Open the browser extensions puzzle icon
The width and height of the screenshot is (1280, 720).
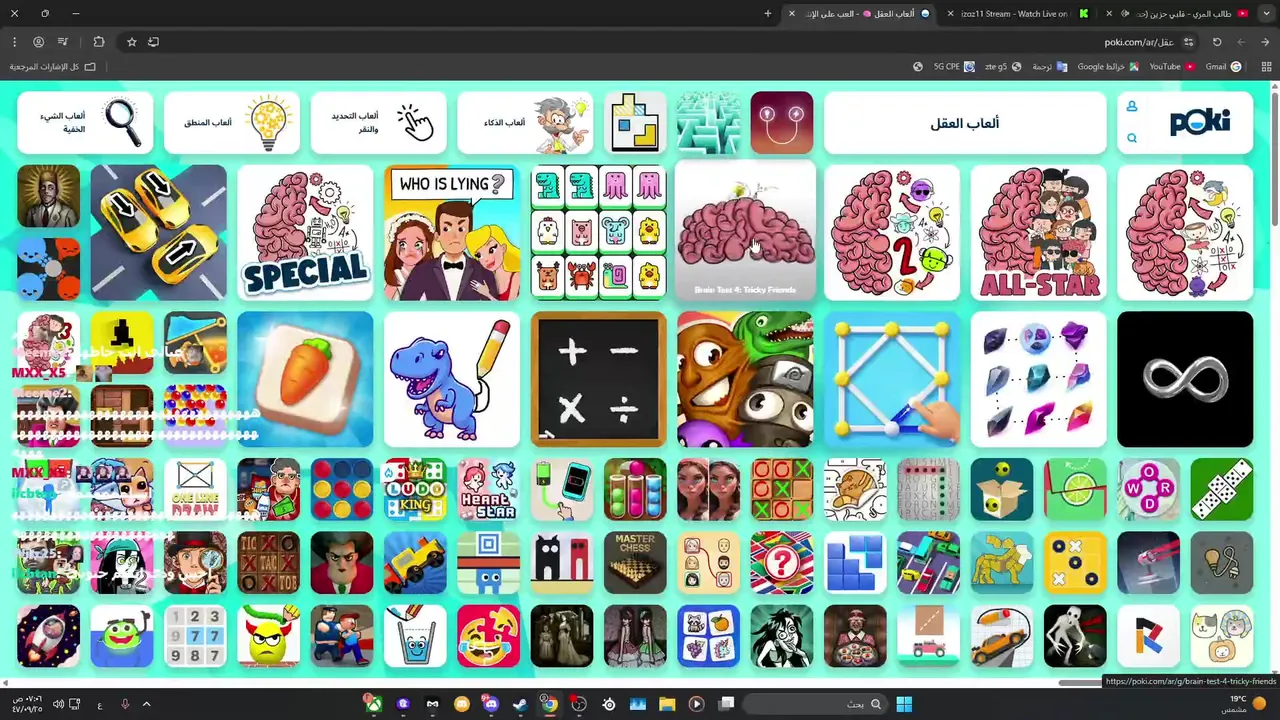[x=98, y=42]
